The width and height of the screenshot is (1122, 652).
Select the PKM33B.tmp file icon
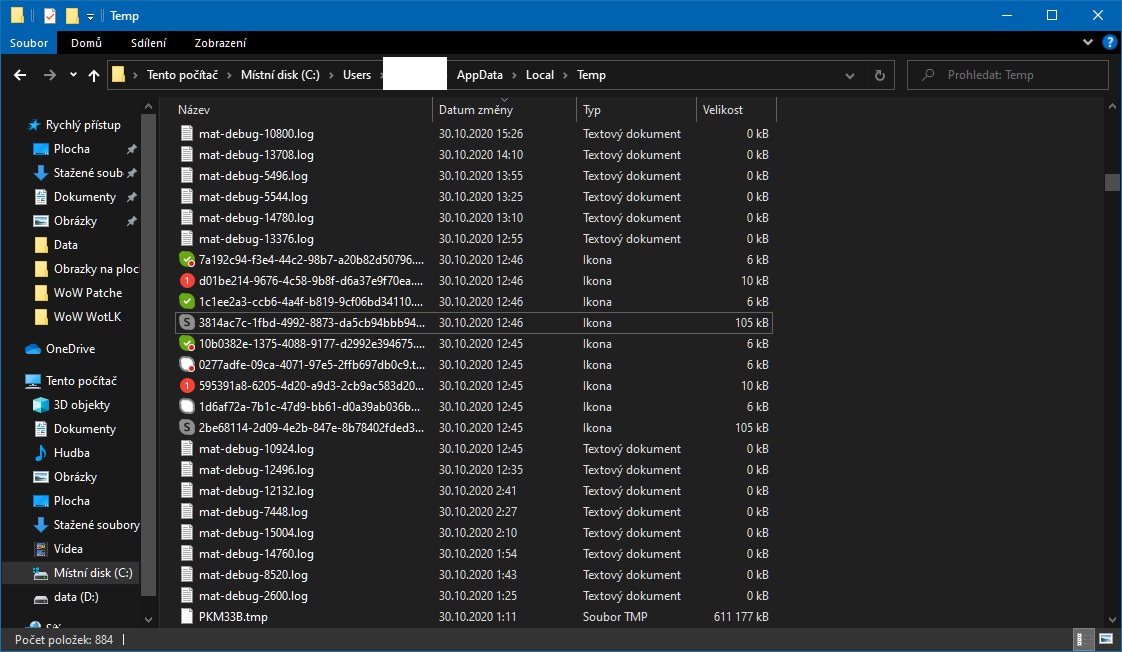[x=187, y=617]
